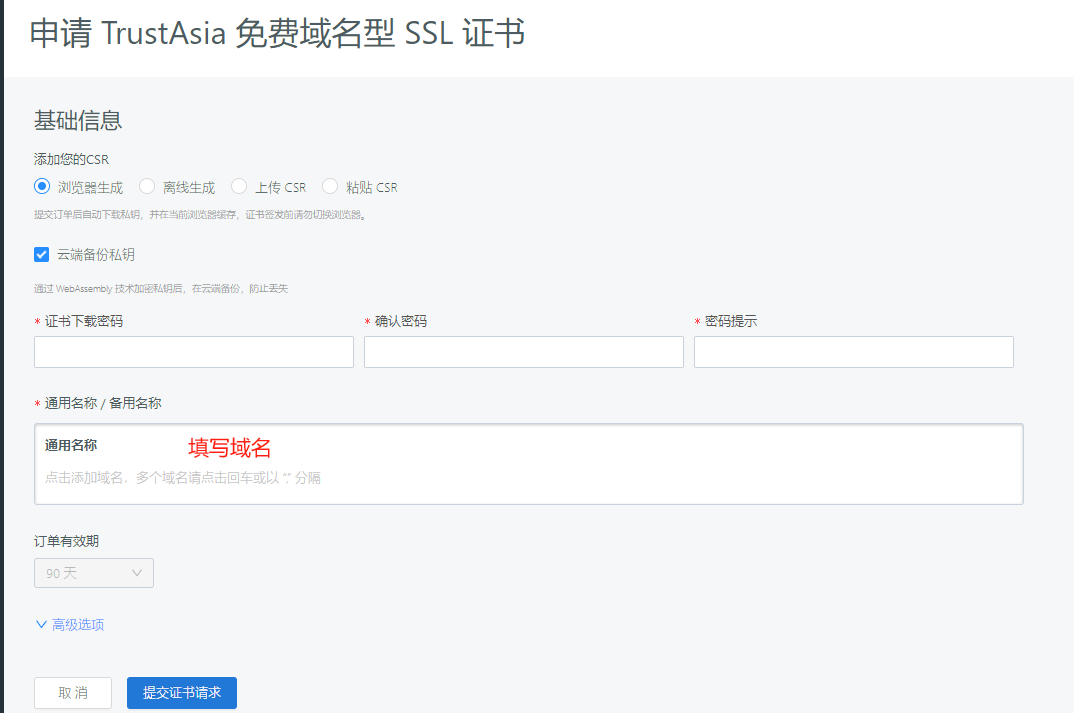Select the 上传 CSR radio button
The image size is (1074, 713).
[x=239, y=186]
